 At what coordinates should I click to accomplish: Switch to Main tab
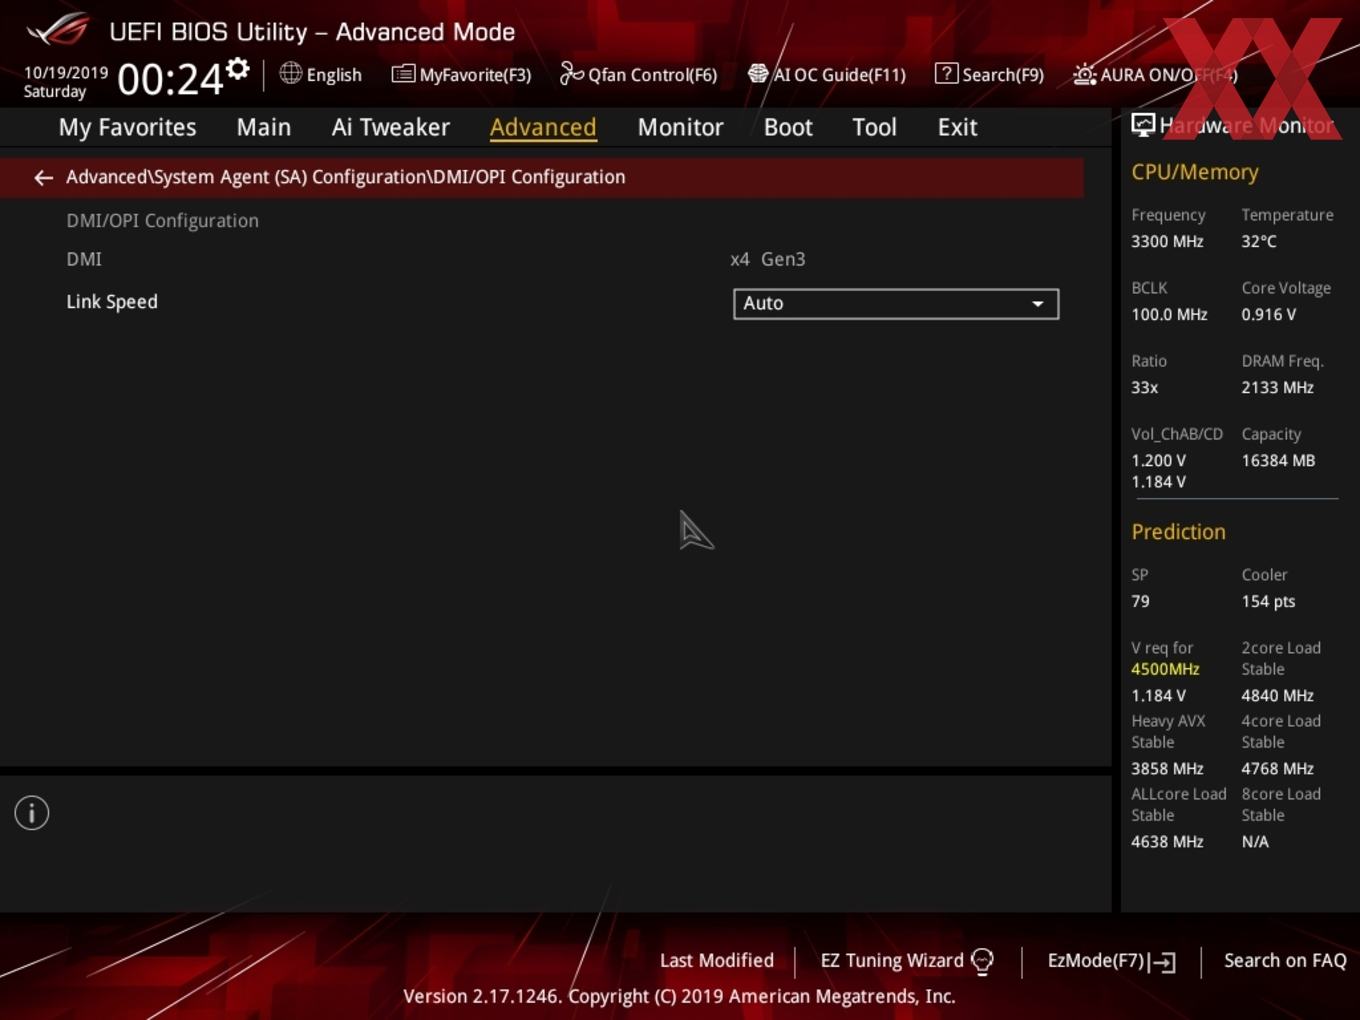coord(264,127)
